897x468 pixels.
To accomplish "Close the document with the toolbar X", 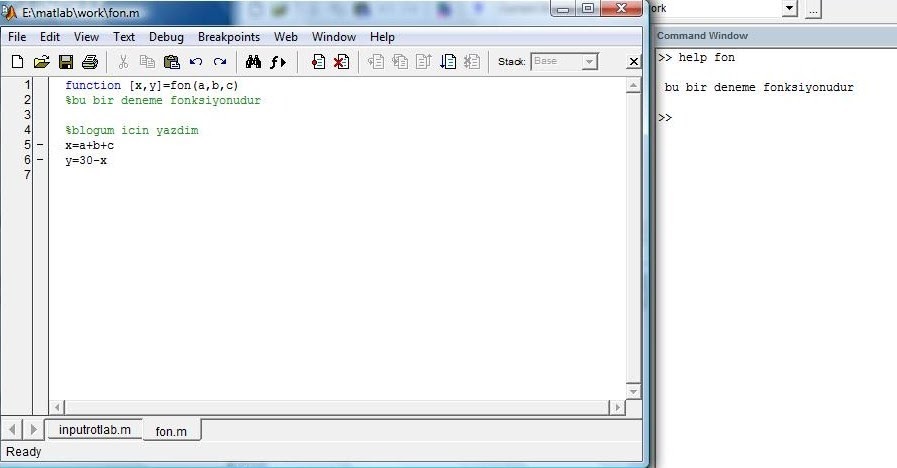I will click(633, 62).
